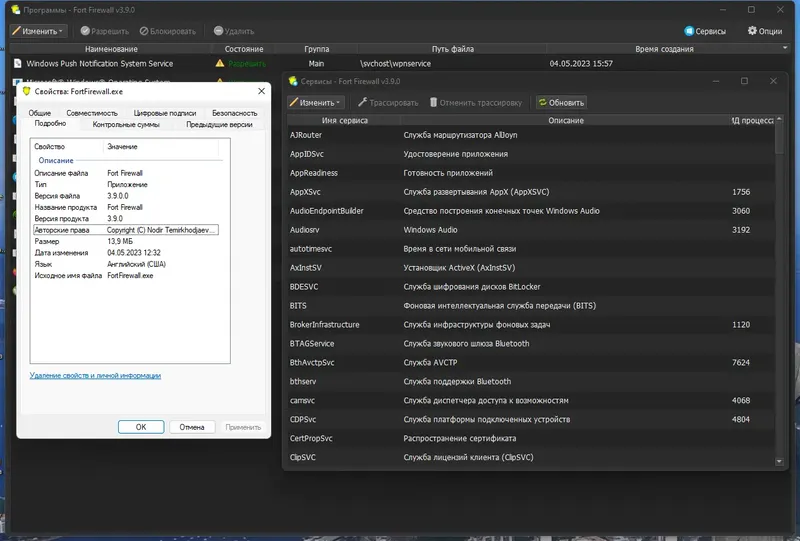Select AxInstSV service row
The height and width of the screenshot is (541, 800).
pyautogui.click(x=531, y=267)
